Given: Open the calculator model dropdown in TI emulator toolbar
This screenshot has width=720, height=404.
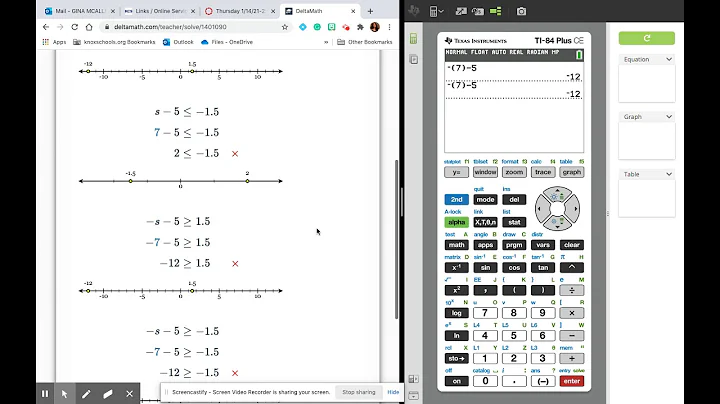Looking at the screenshot, I should [x=436, y=11].
